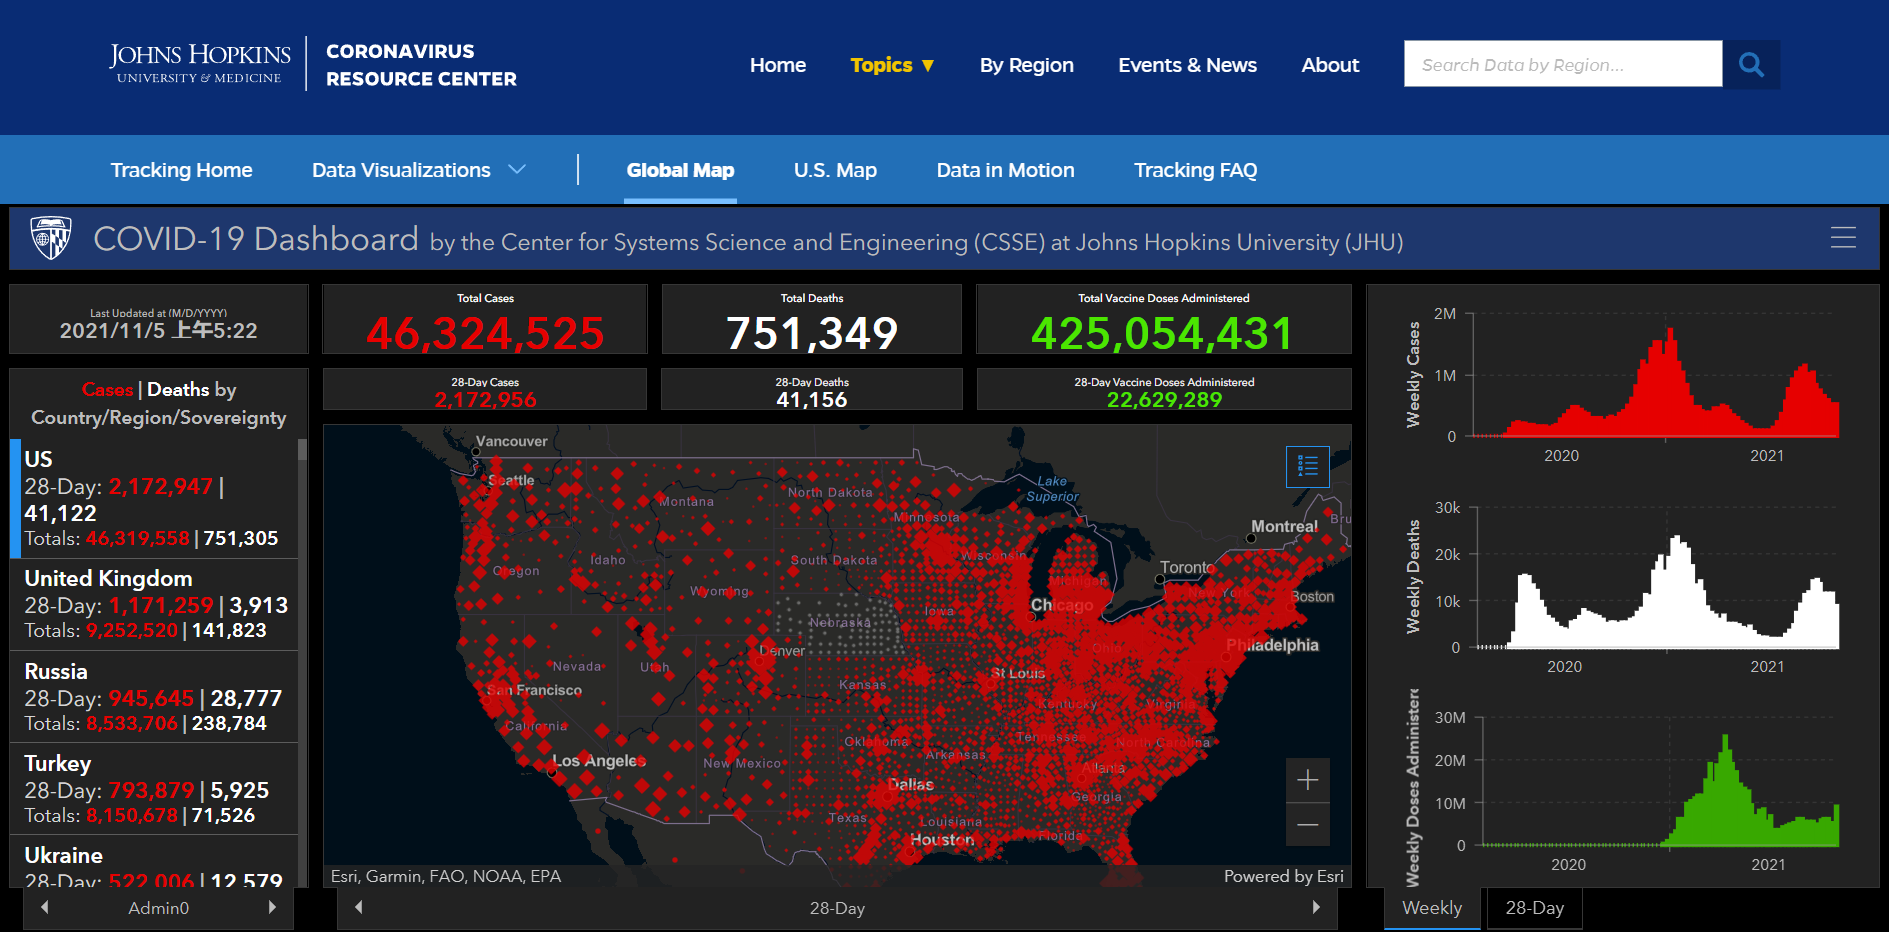The height and width of the screenshot is (932, 1889).
Task: Open Coronavirus Resource Center link
Action: [x=421, y=65]
